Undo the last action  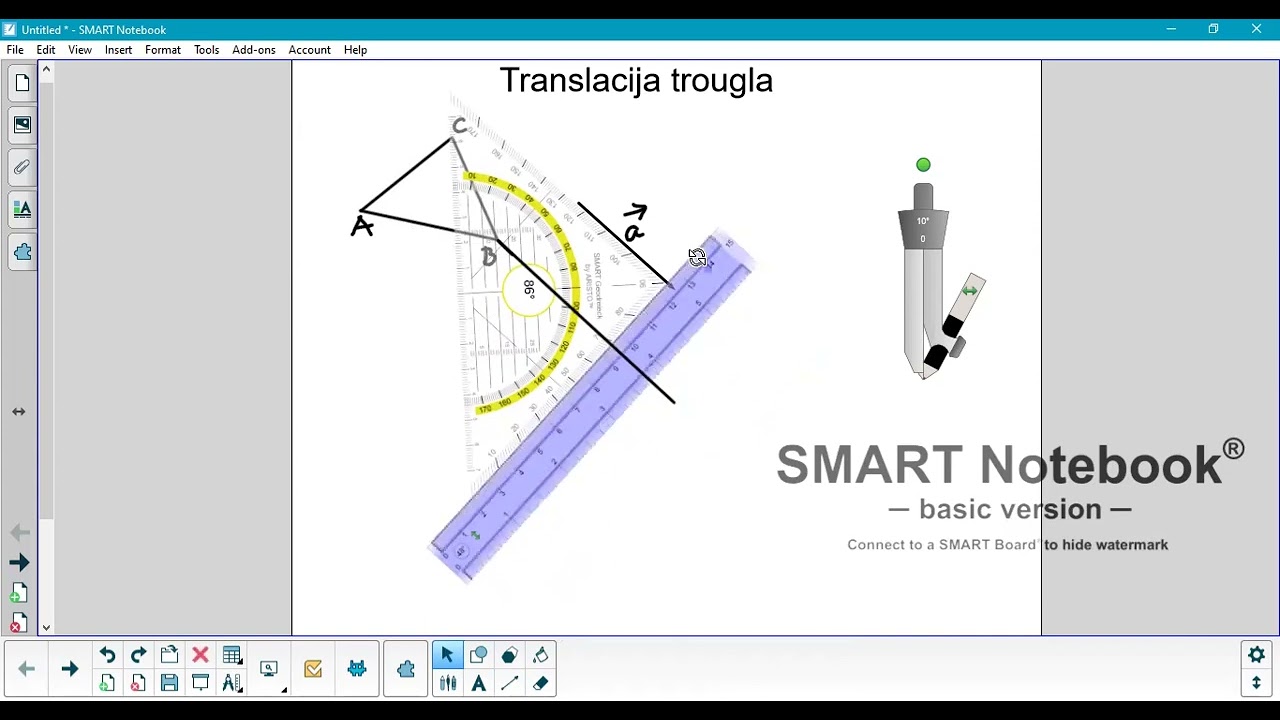[107, 655]
